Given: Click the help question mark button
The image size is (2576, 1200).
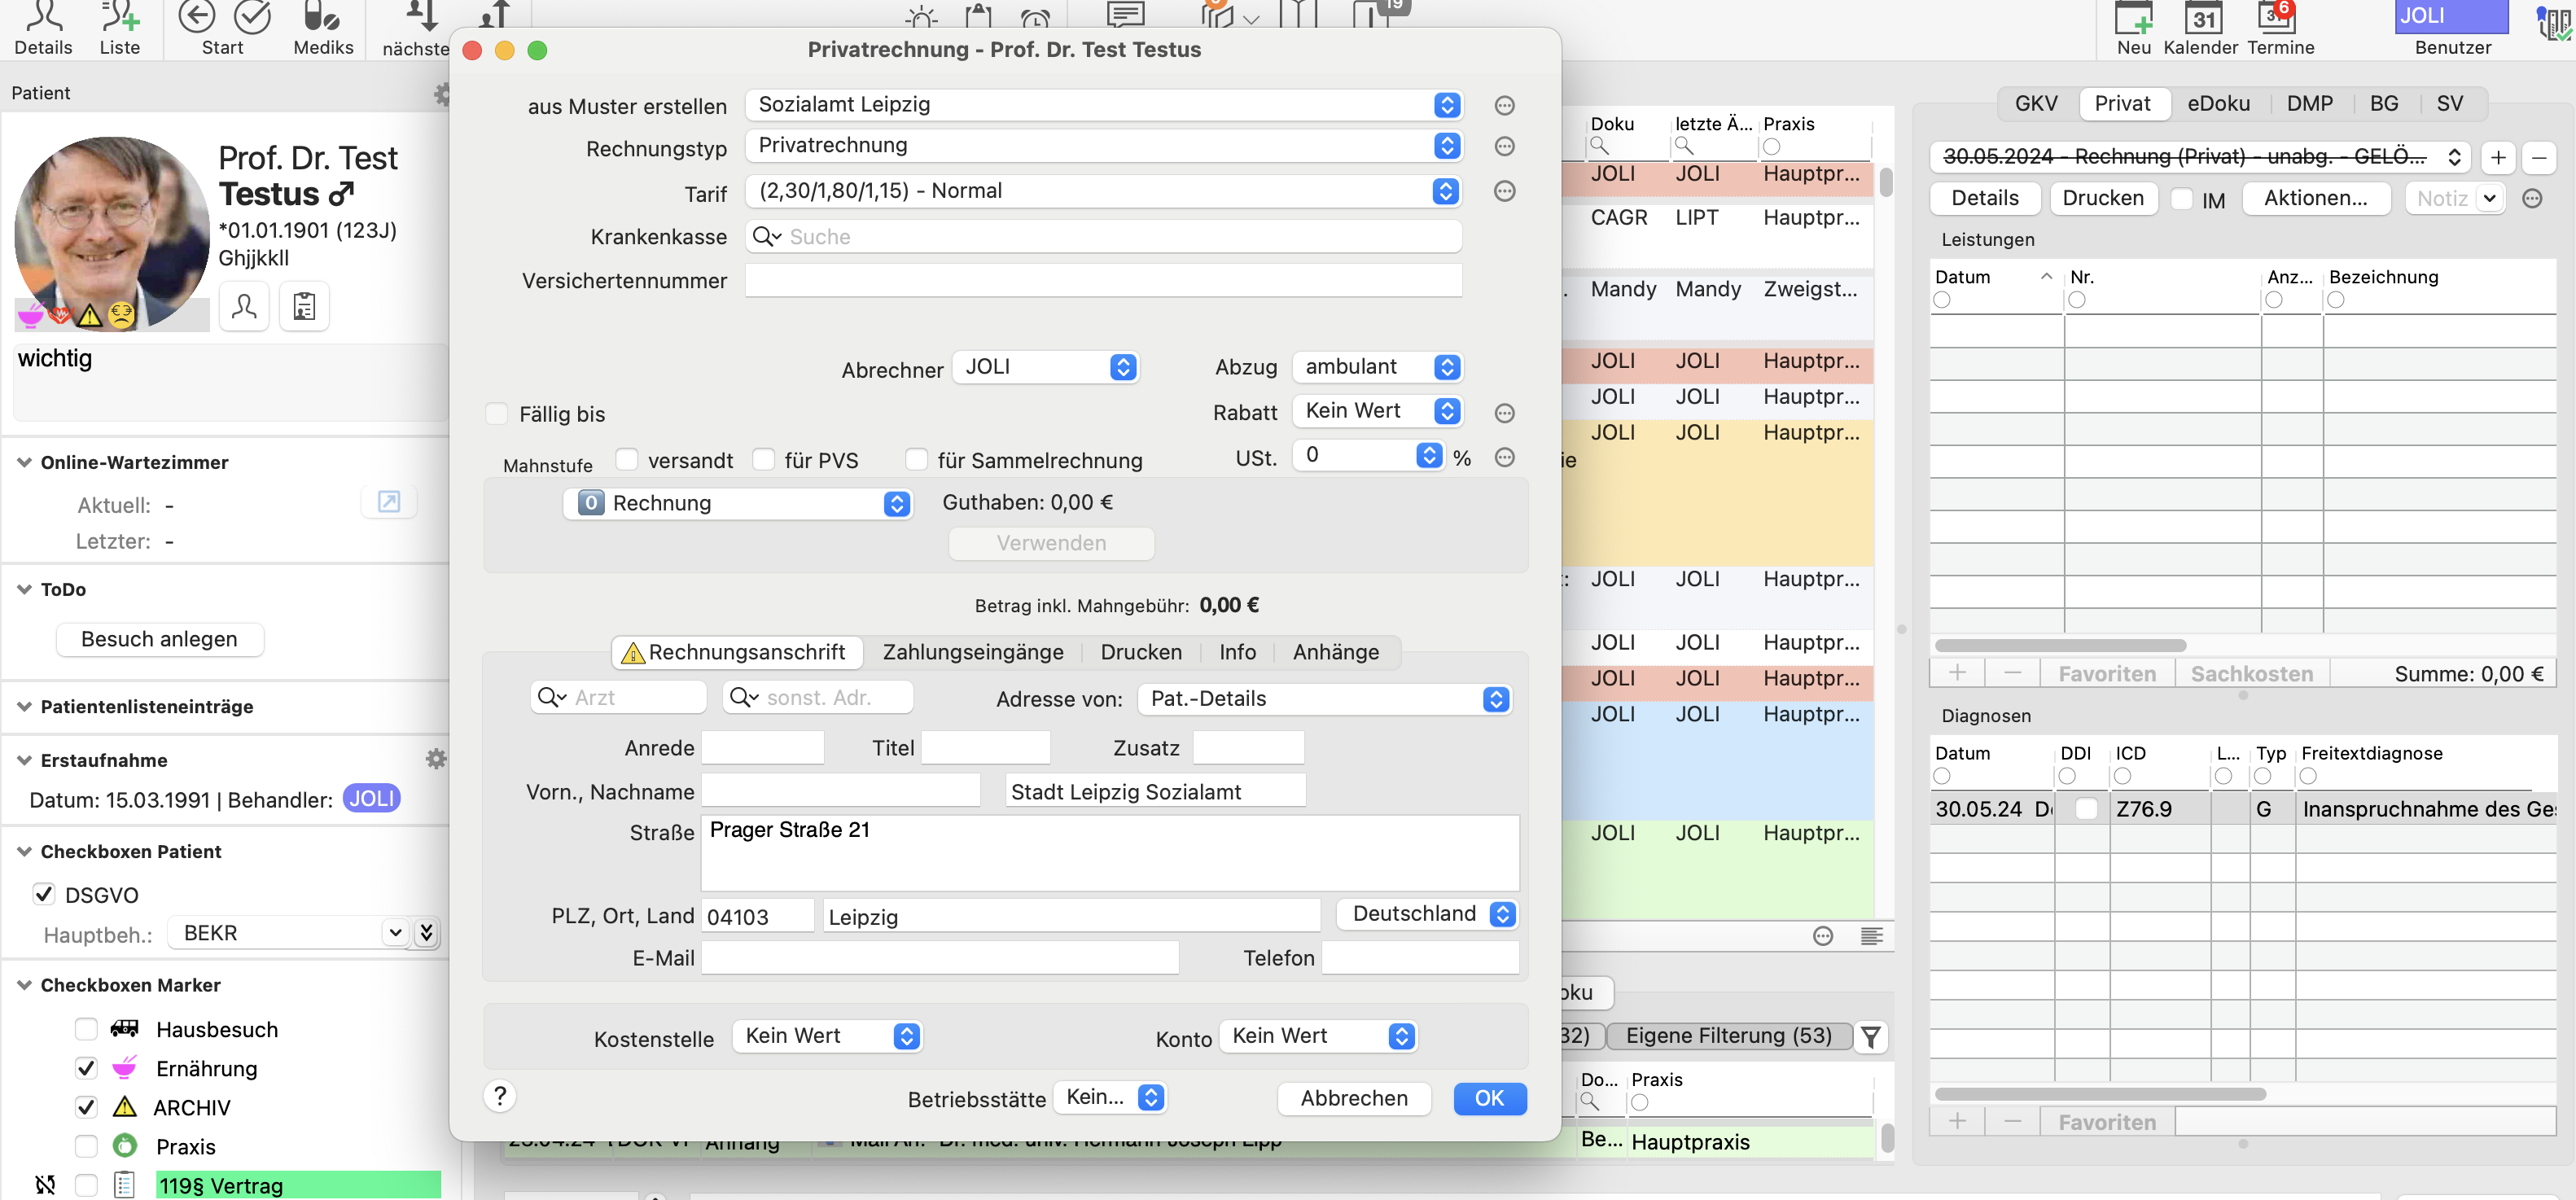Looking at the screenshot, I should [x=500, y=1096].
